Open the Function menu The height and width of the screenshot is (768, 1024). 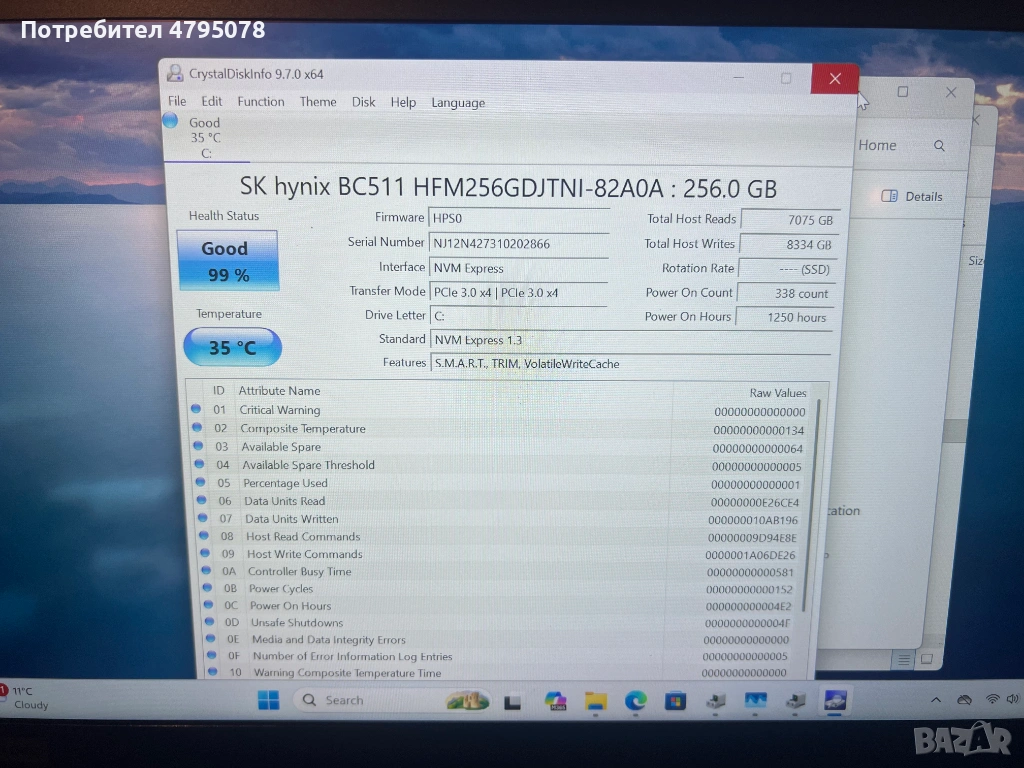point(261,101)
